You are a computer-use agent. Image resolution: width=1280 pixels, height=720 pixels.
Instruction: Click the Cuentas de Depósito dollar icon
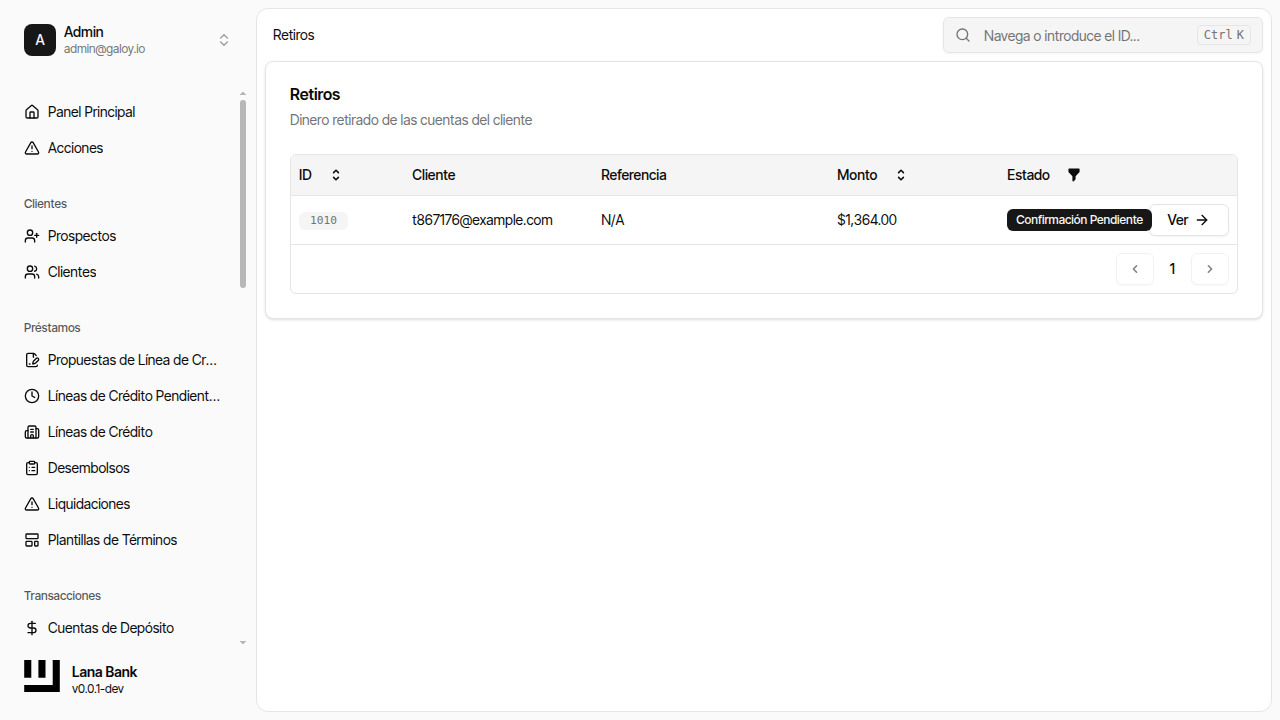pos(32,628)
